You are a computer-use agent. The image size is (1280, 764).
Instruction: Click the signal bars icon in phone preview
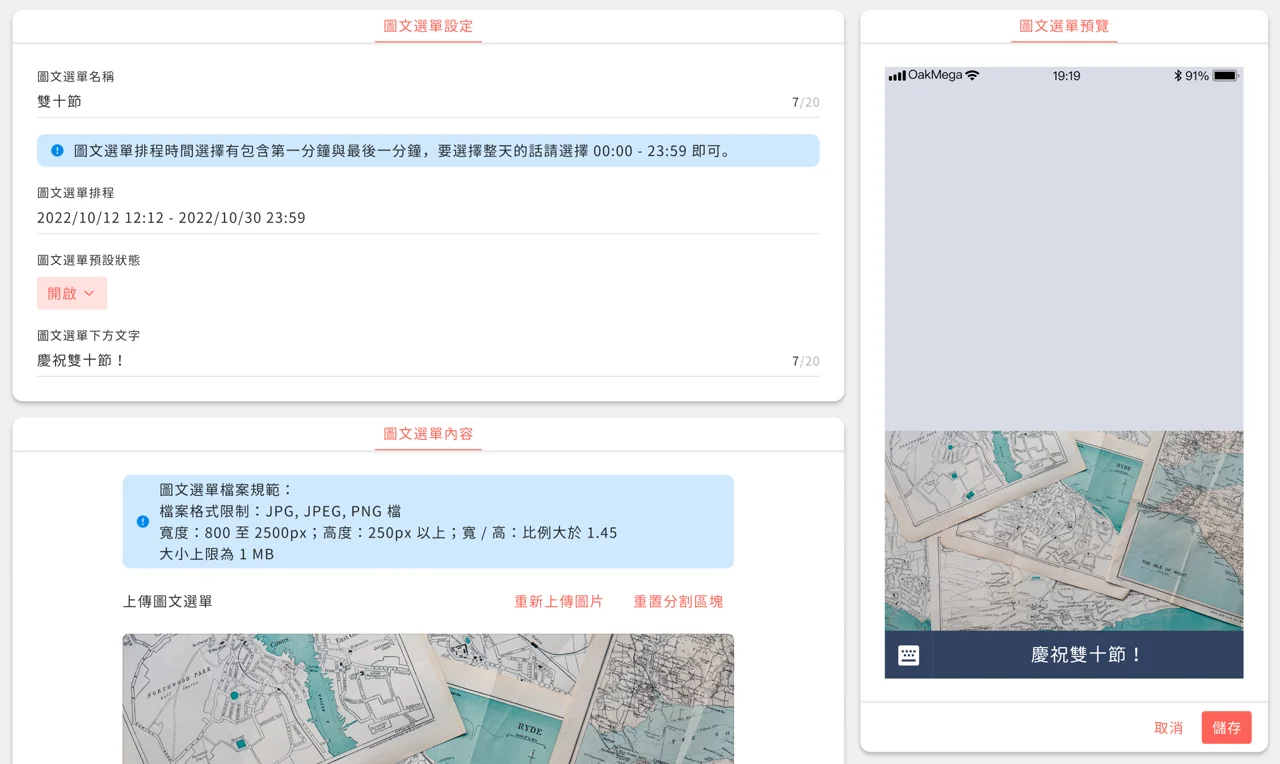[x=897, y=76]
